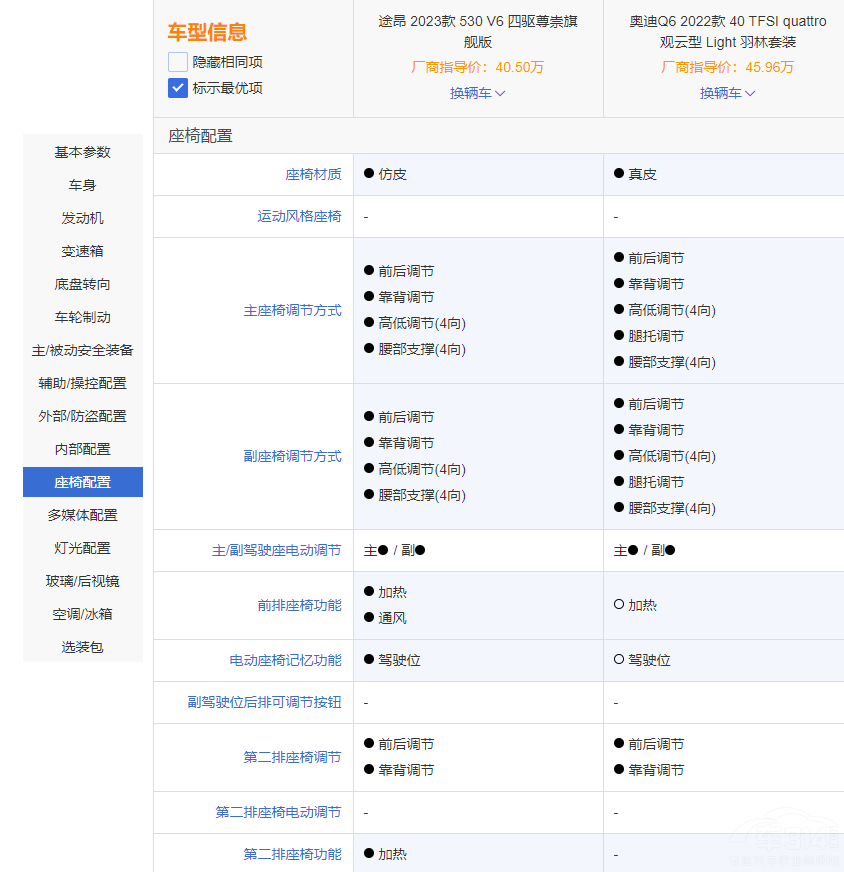Open 换辆车 dropdown for 途昂 2023款
The height and width of the screenshot is (872, 844).
pos(477,93)
